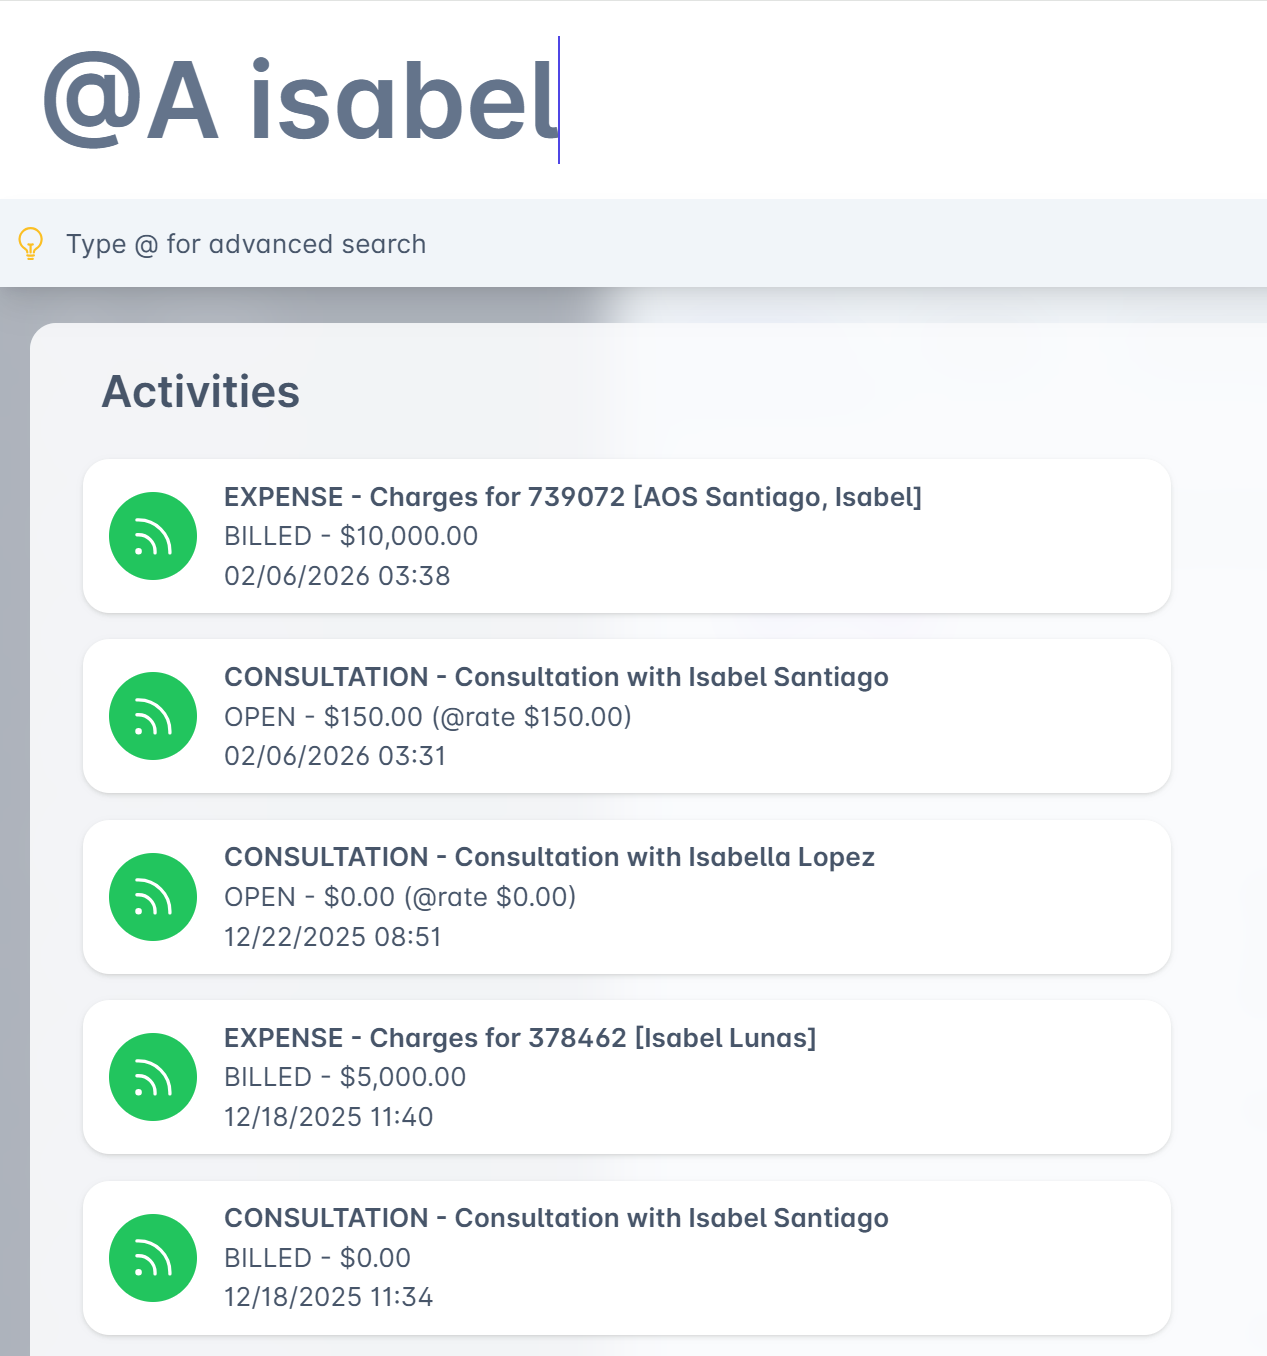Click the lightbulb tip icon
Image resolution: width=1267 pixels, height=1356 pixels.
coord(31,243)
